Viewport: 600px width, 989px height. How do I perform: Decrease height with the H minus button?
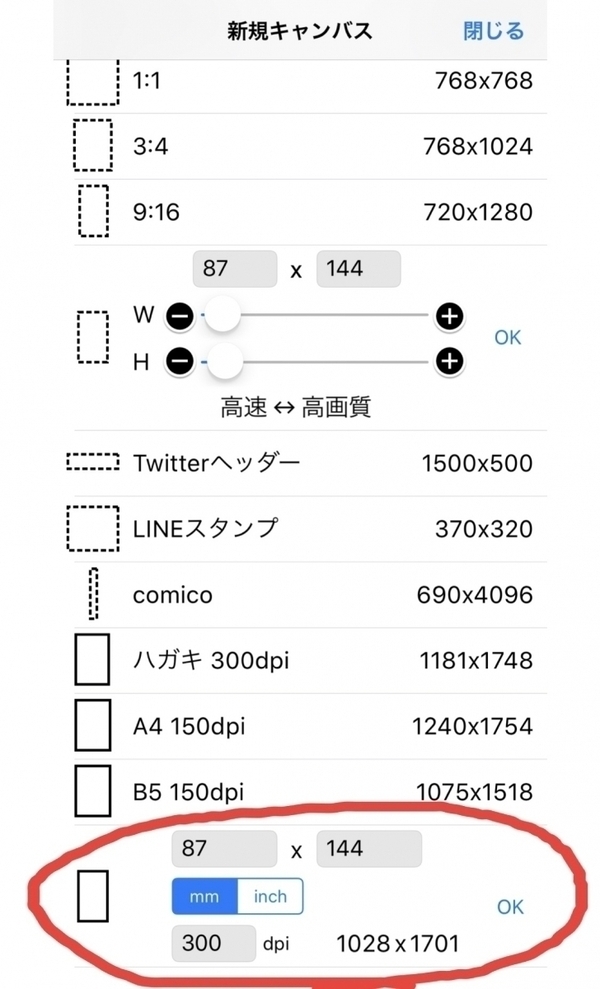[x=180, y=361]
